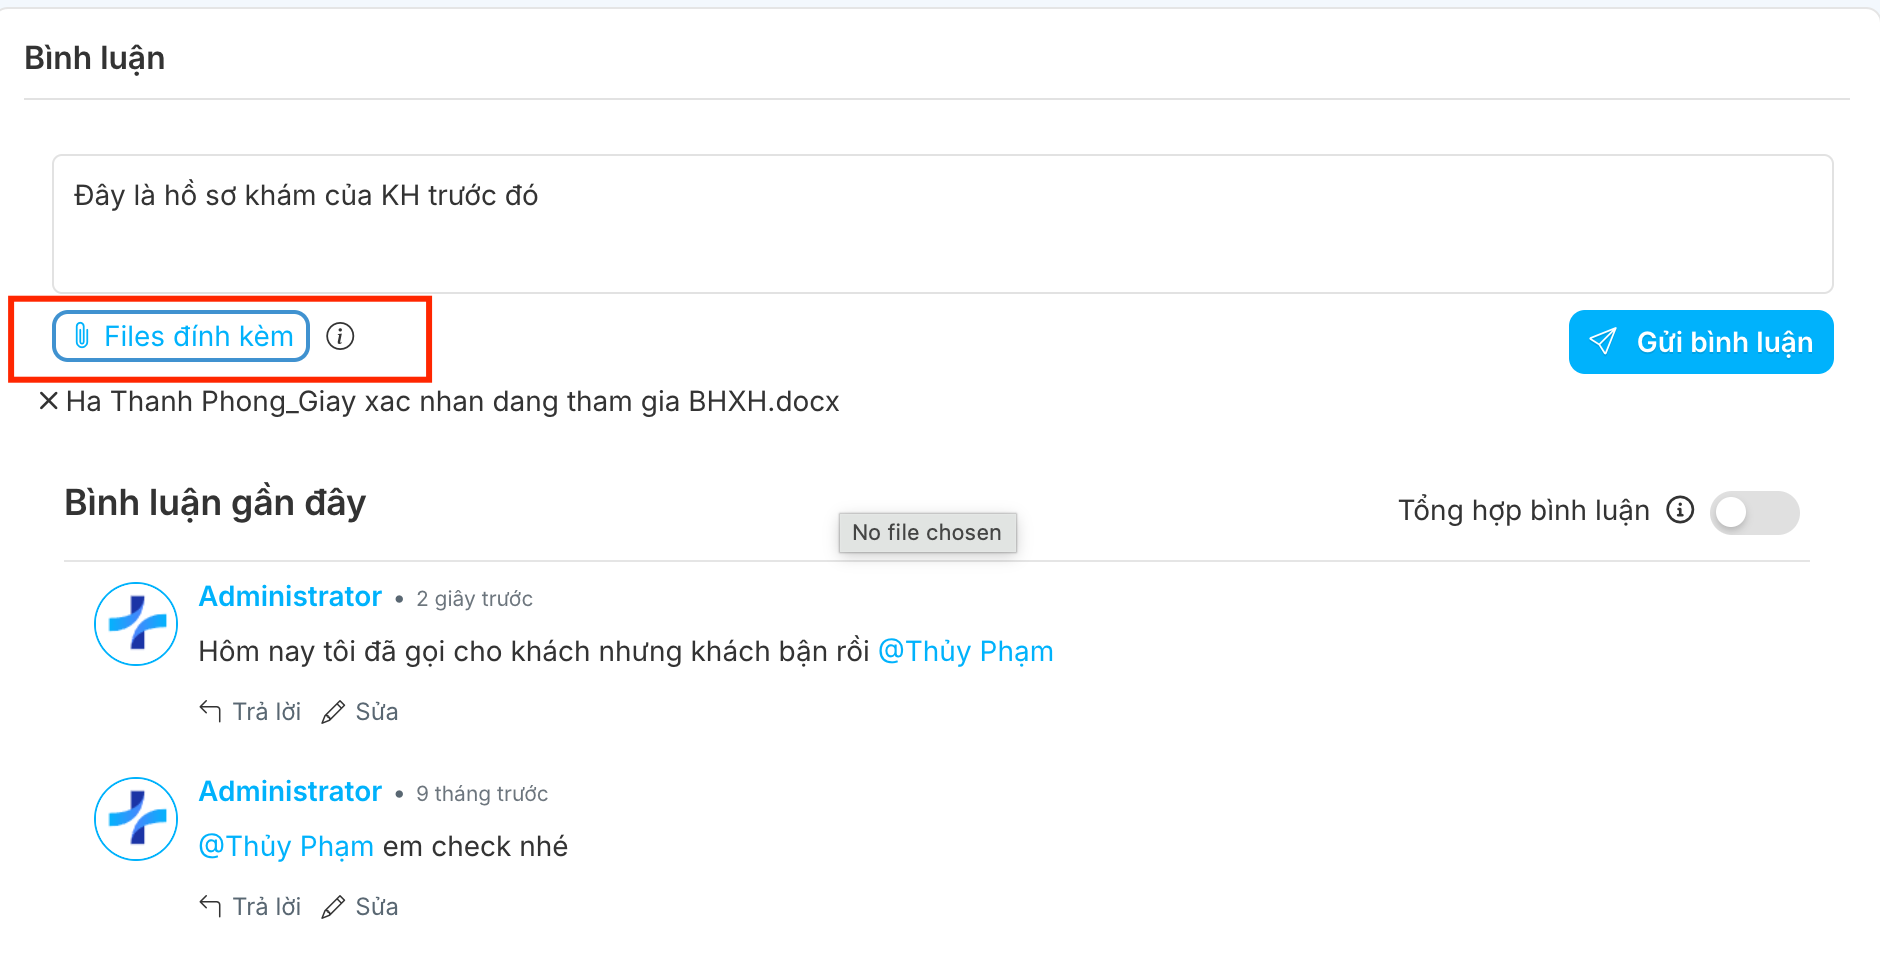Focus the comment text input area
This screenshot has height=978, width=1880.
(940, 224)
